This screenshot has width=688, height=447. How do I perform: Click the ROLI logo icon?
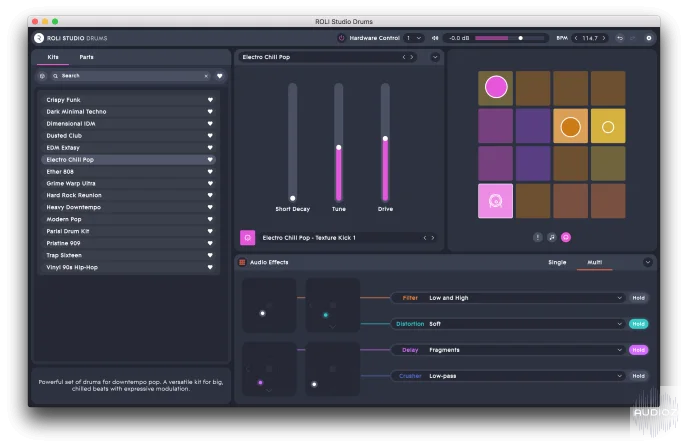39,38
